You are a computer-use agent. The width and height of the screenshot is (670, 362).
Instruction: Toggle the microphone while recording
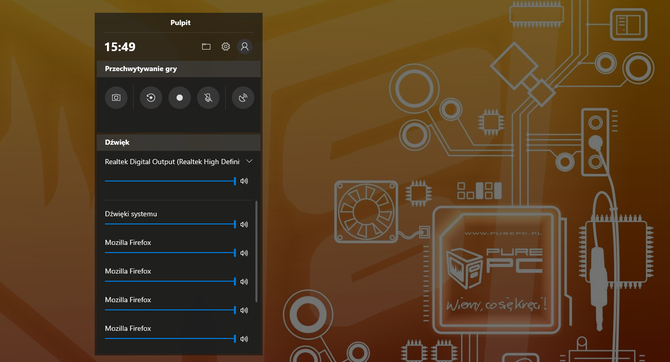click(208, 98)
